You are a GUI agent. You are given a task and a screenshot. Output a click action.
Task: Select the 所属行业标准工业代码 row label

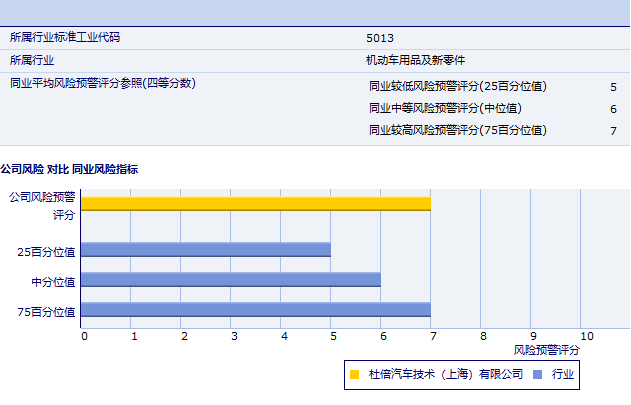pyautogui.click(x=72, y=38)
